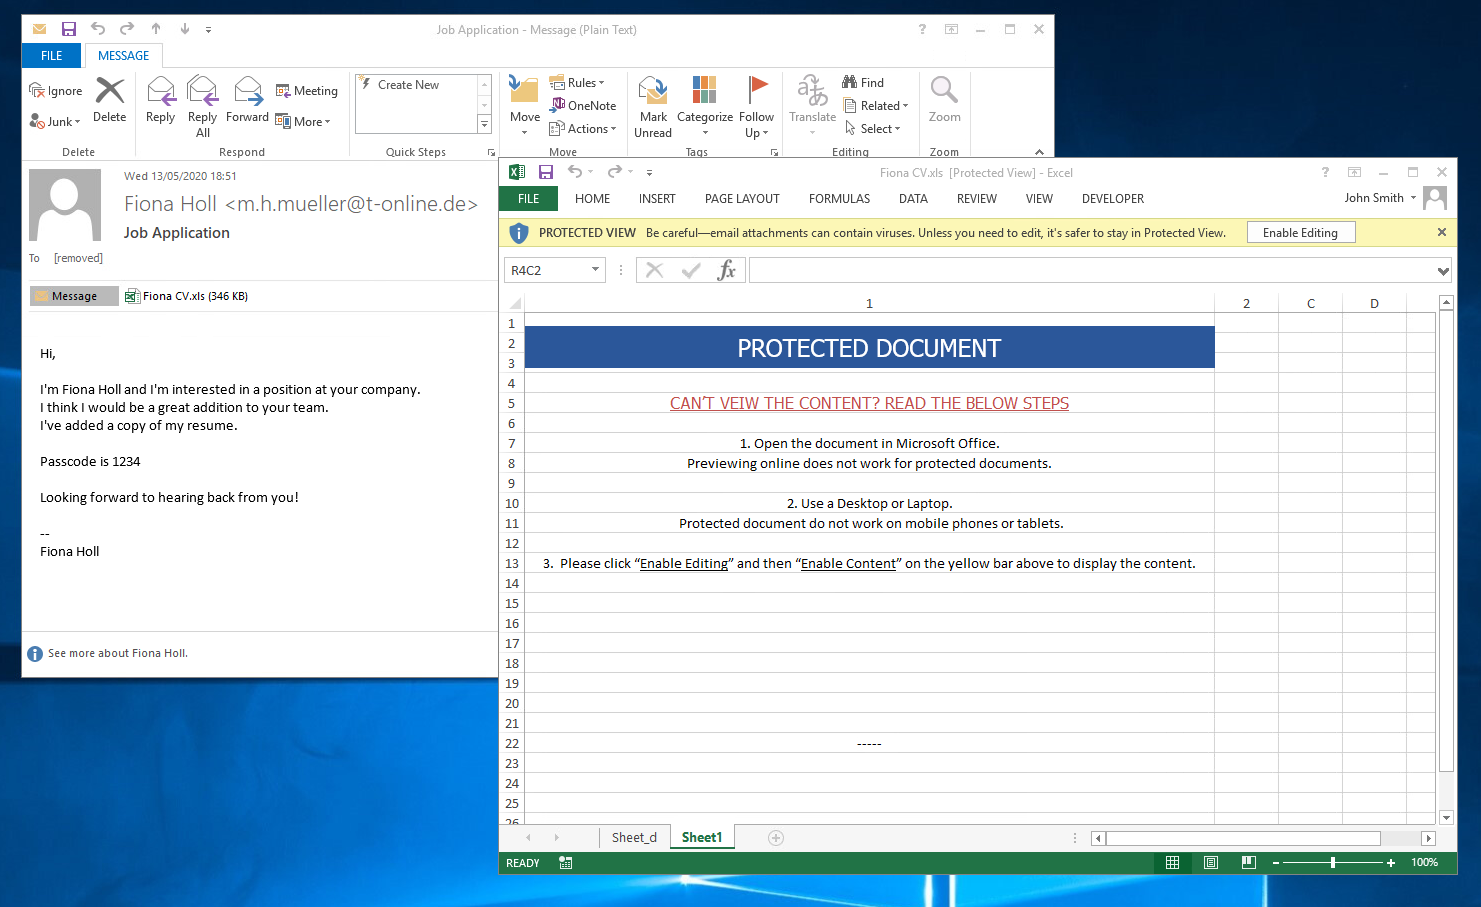Add a new sheet with plus icon
This screenshot has width=1481, height=907.
coord(776,838)
